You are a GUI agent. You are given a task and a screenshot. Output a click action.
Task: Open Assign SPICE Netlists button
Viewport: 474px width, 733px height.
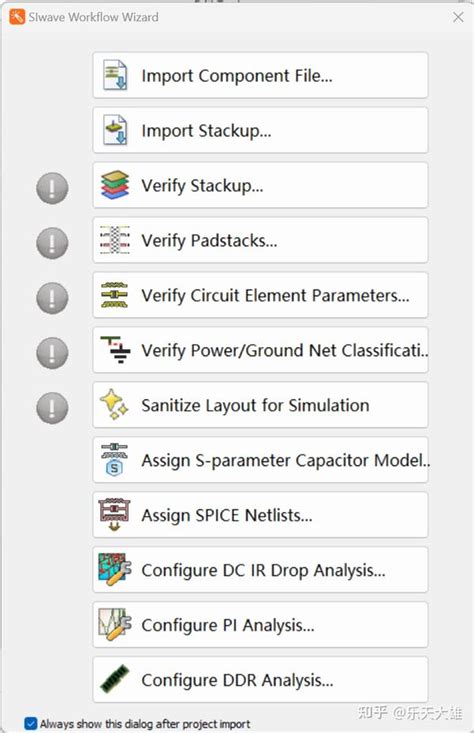pyautogui.click(x=260, y=514)
